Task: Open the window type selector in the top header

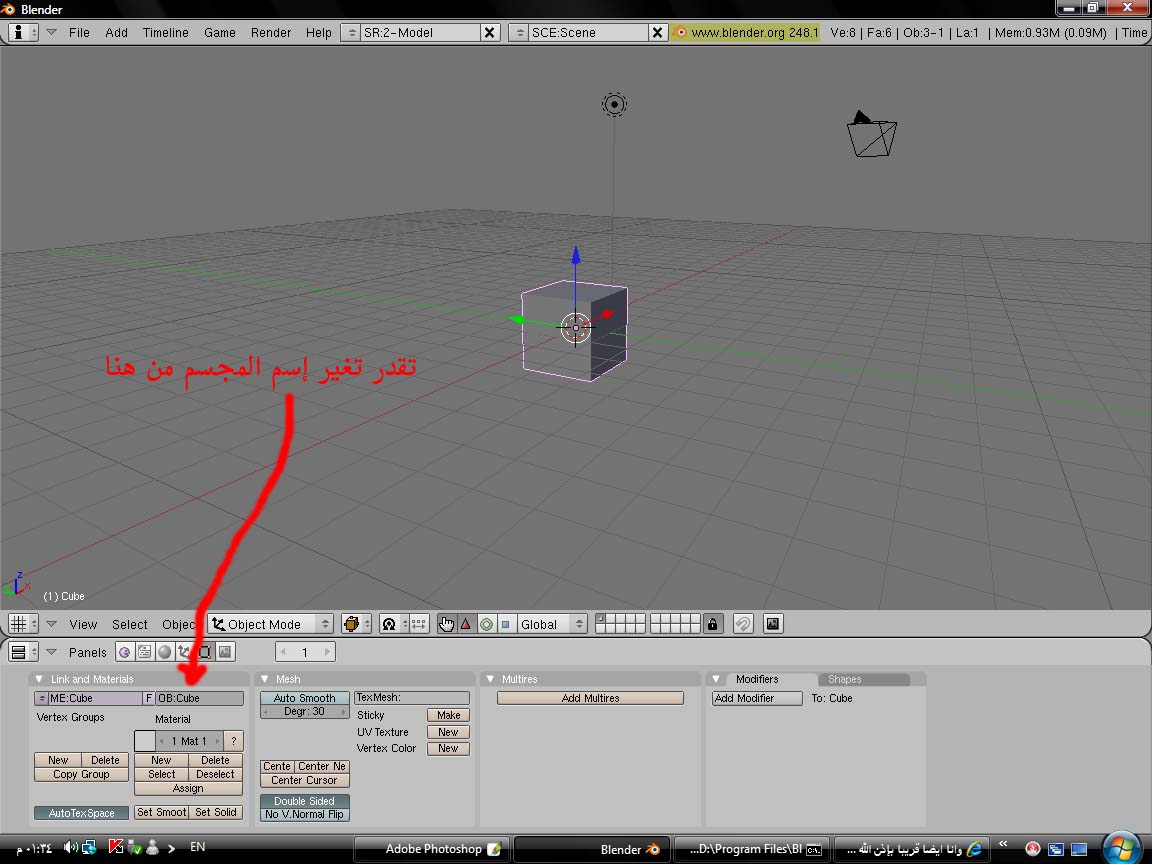Action: pyautogui.click(x=22, y=32)
